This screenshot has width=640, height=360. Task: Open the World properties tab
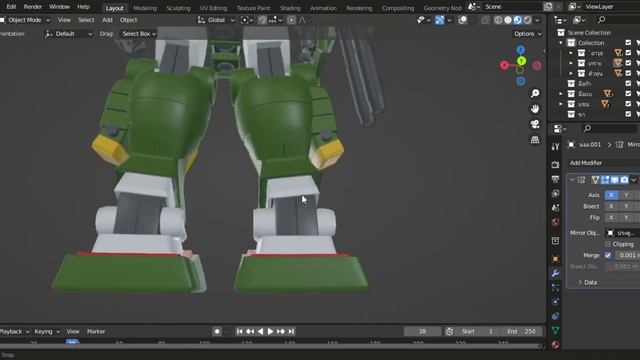point(555,222)
